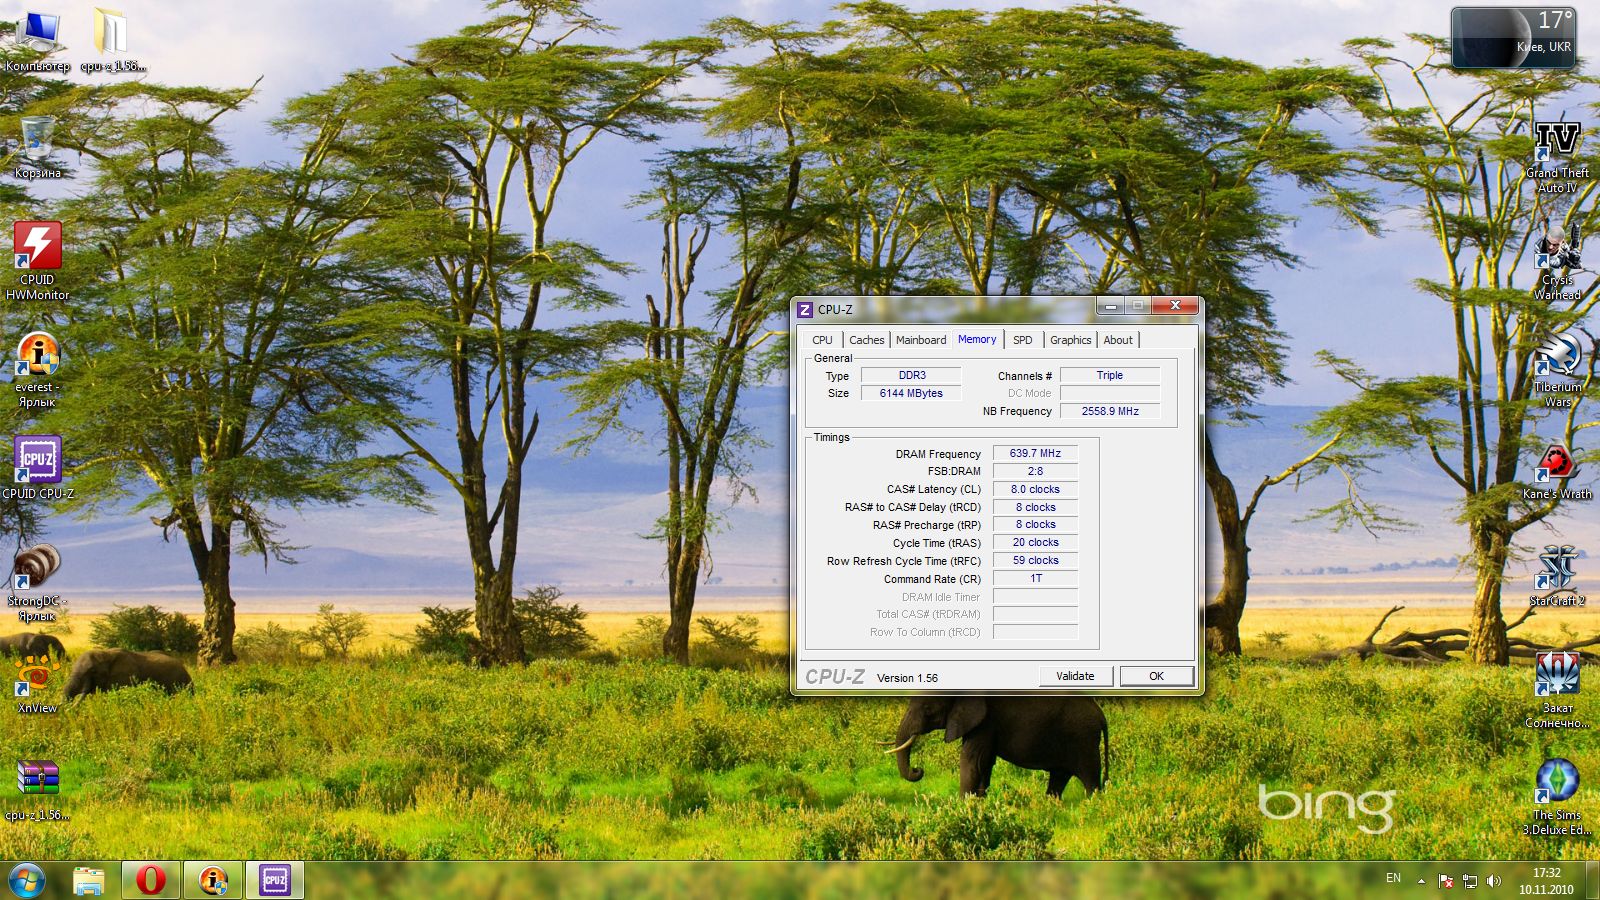Viewport: 1600px width, 900px height.
Task: Open the Grand Theft Auto IV shortcut
Action: pyautogui.click(x=1557, y=141)
